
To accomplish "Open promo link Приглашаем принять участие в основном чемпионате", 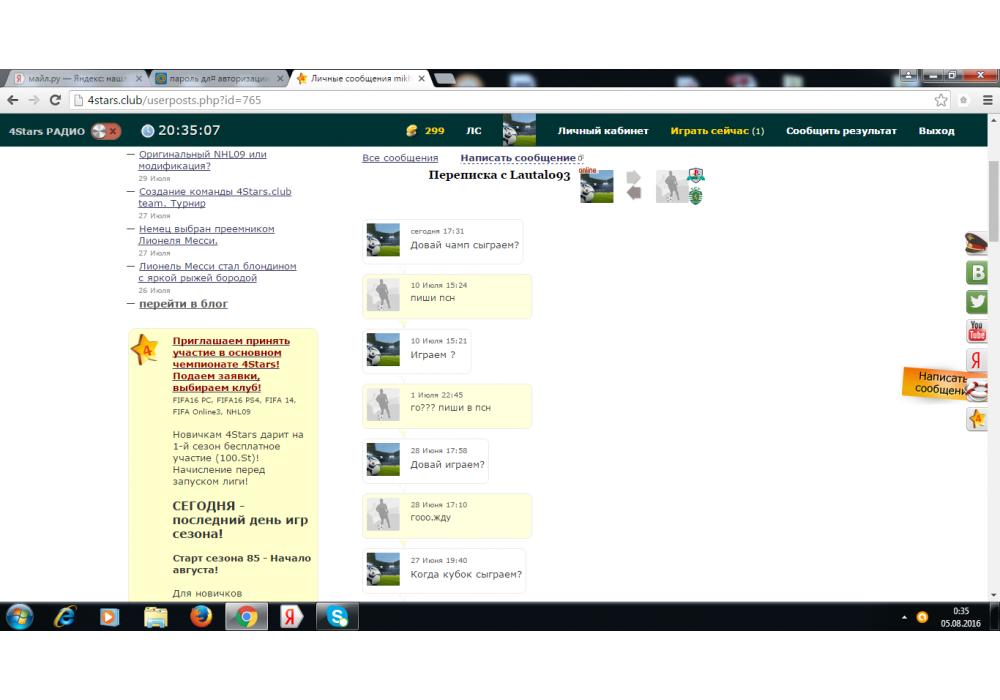I will click(231, 364).
